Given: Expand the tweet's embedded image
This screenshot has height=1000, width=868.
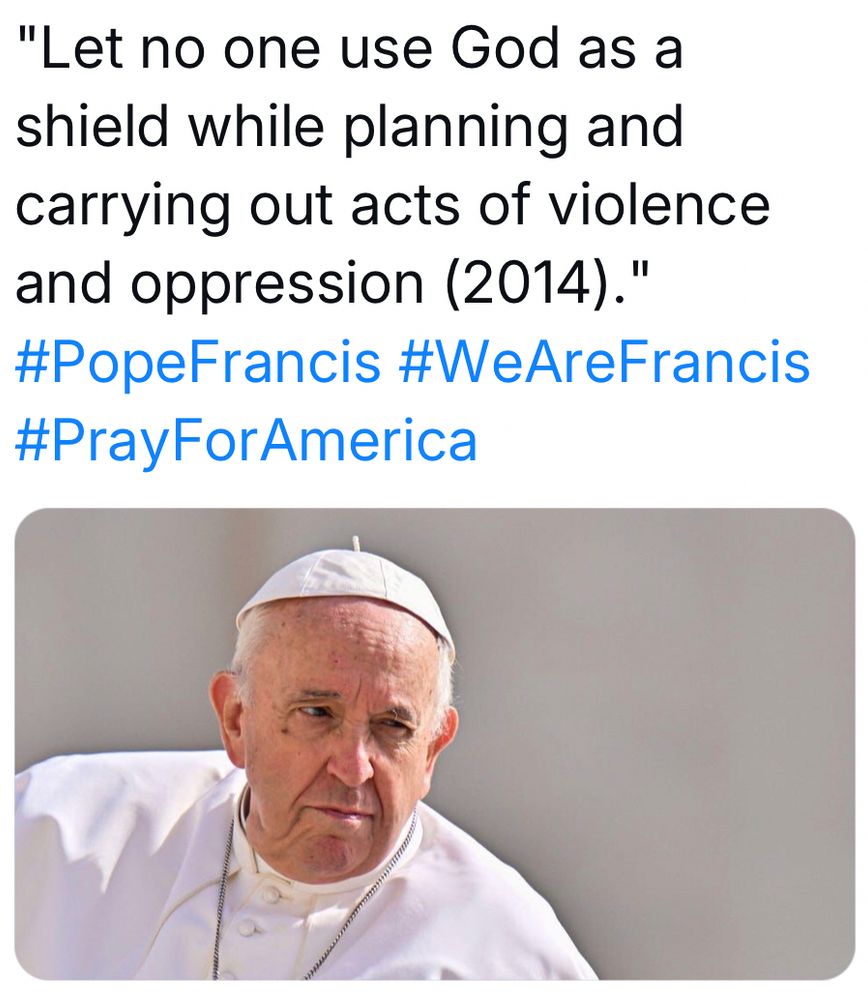Looking at the screenshot, I should click(x=434, y=744).
